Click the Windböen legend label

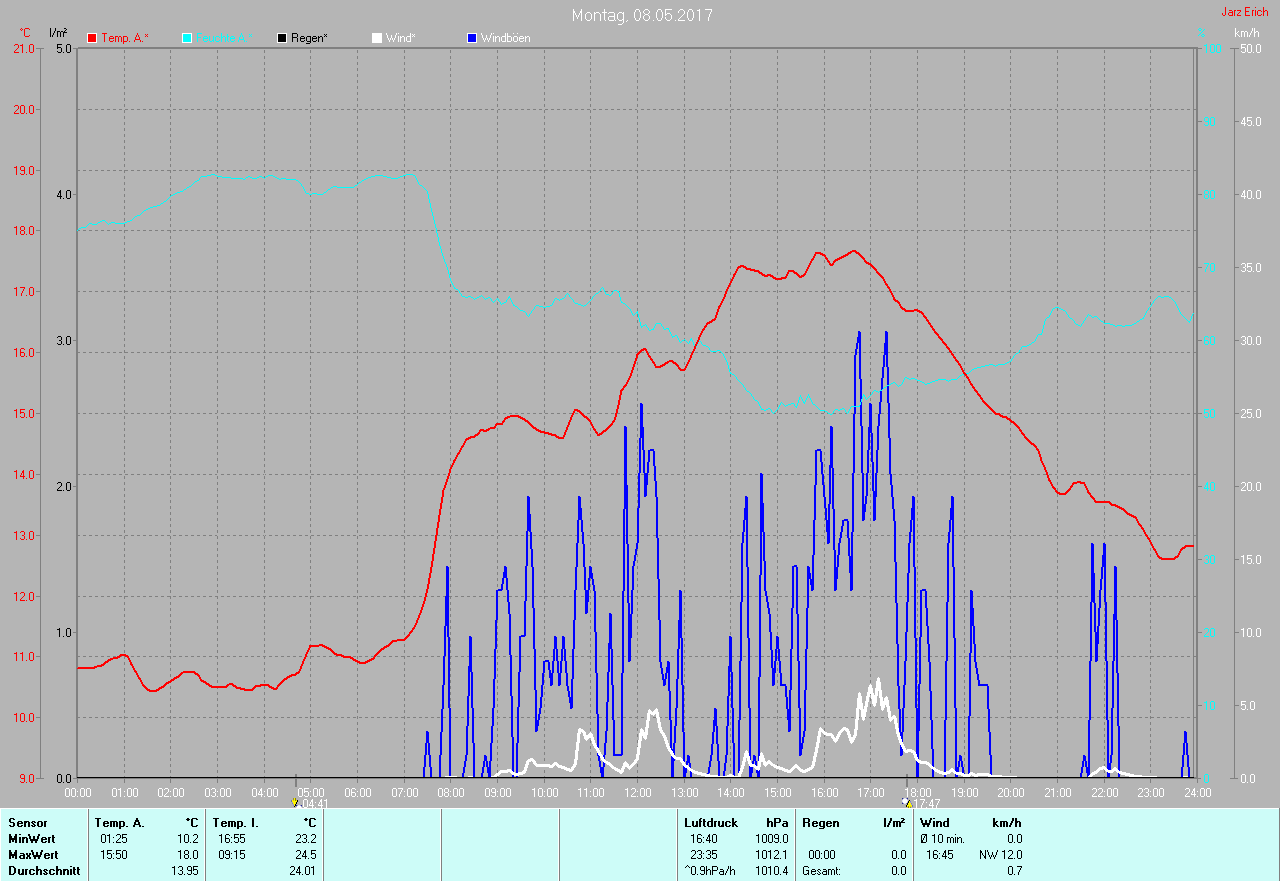click(x=505, y=38)
